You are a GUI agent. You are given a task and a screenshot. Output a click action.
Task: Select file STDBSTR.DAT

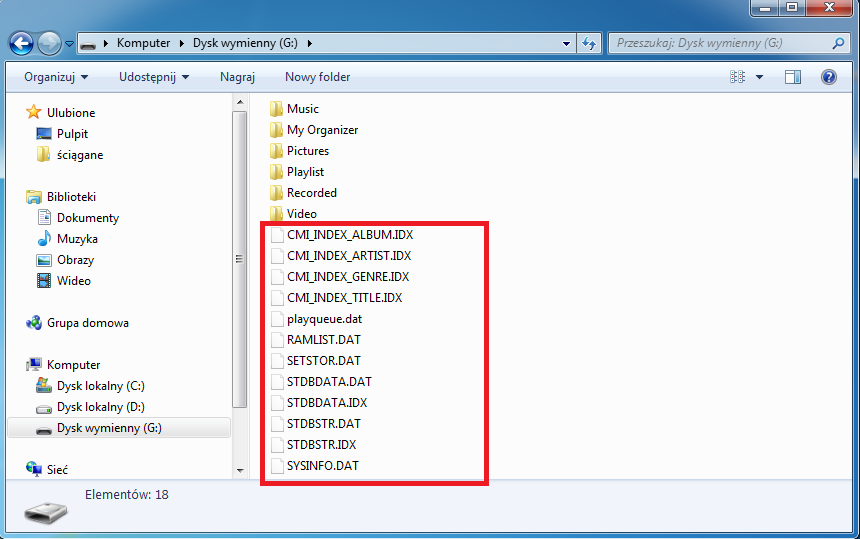324,423
